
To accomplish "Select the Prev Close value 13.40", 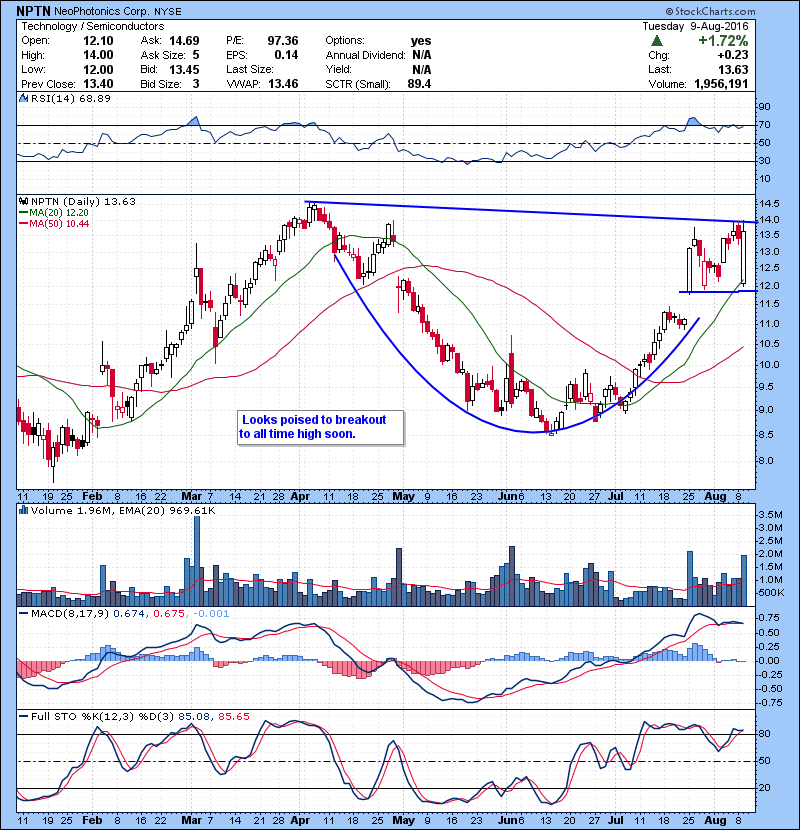I will tap(98, 84).
